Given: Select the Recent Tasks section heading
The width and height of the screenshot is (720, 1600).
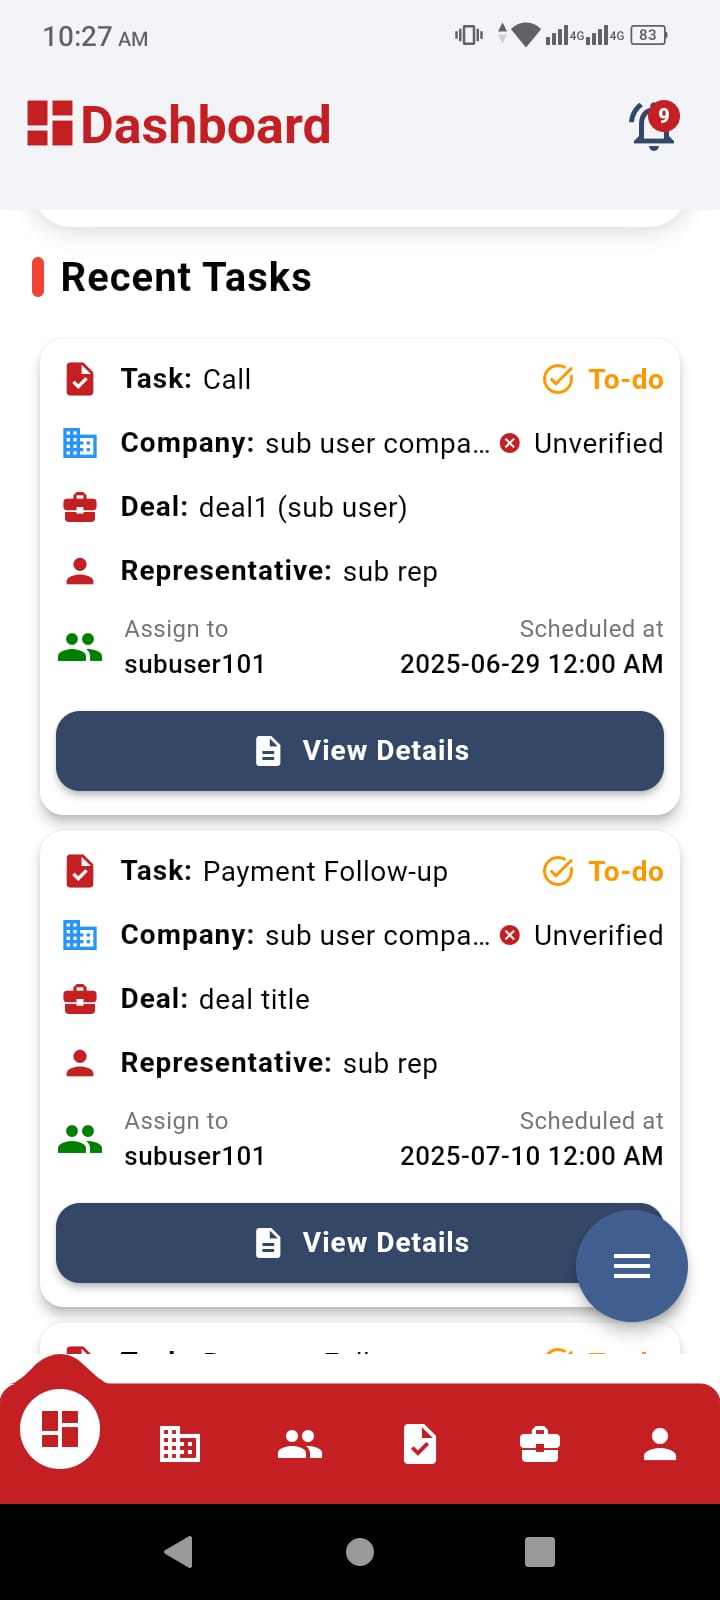Looking at the screenshot, I should tap(186, 277).
